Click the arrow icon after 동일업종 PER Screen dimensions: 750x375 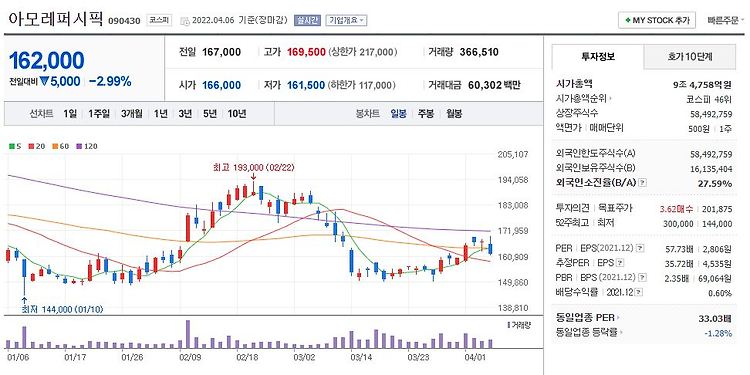click(x=618, y=318)
